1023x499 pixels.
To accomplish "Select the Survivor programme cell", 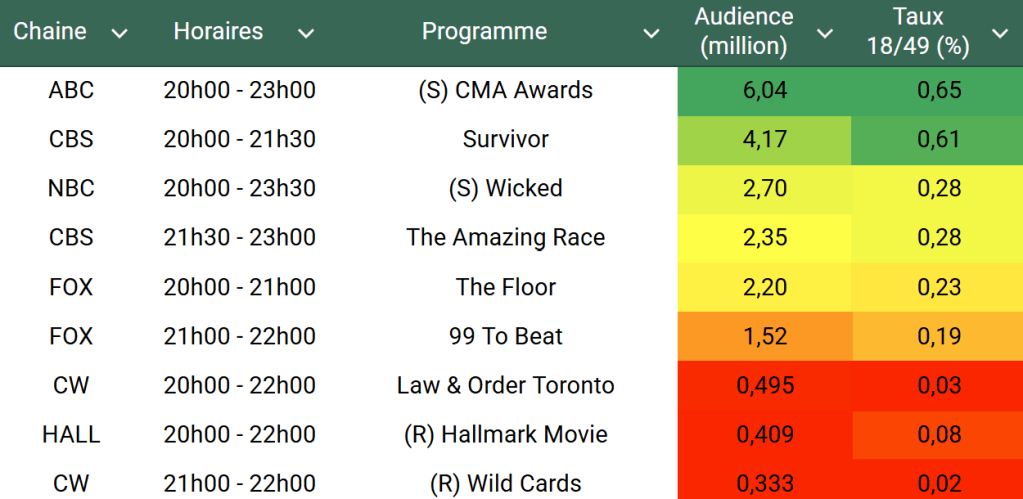I will point(505,139).
